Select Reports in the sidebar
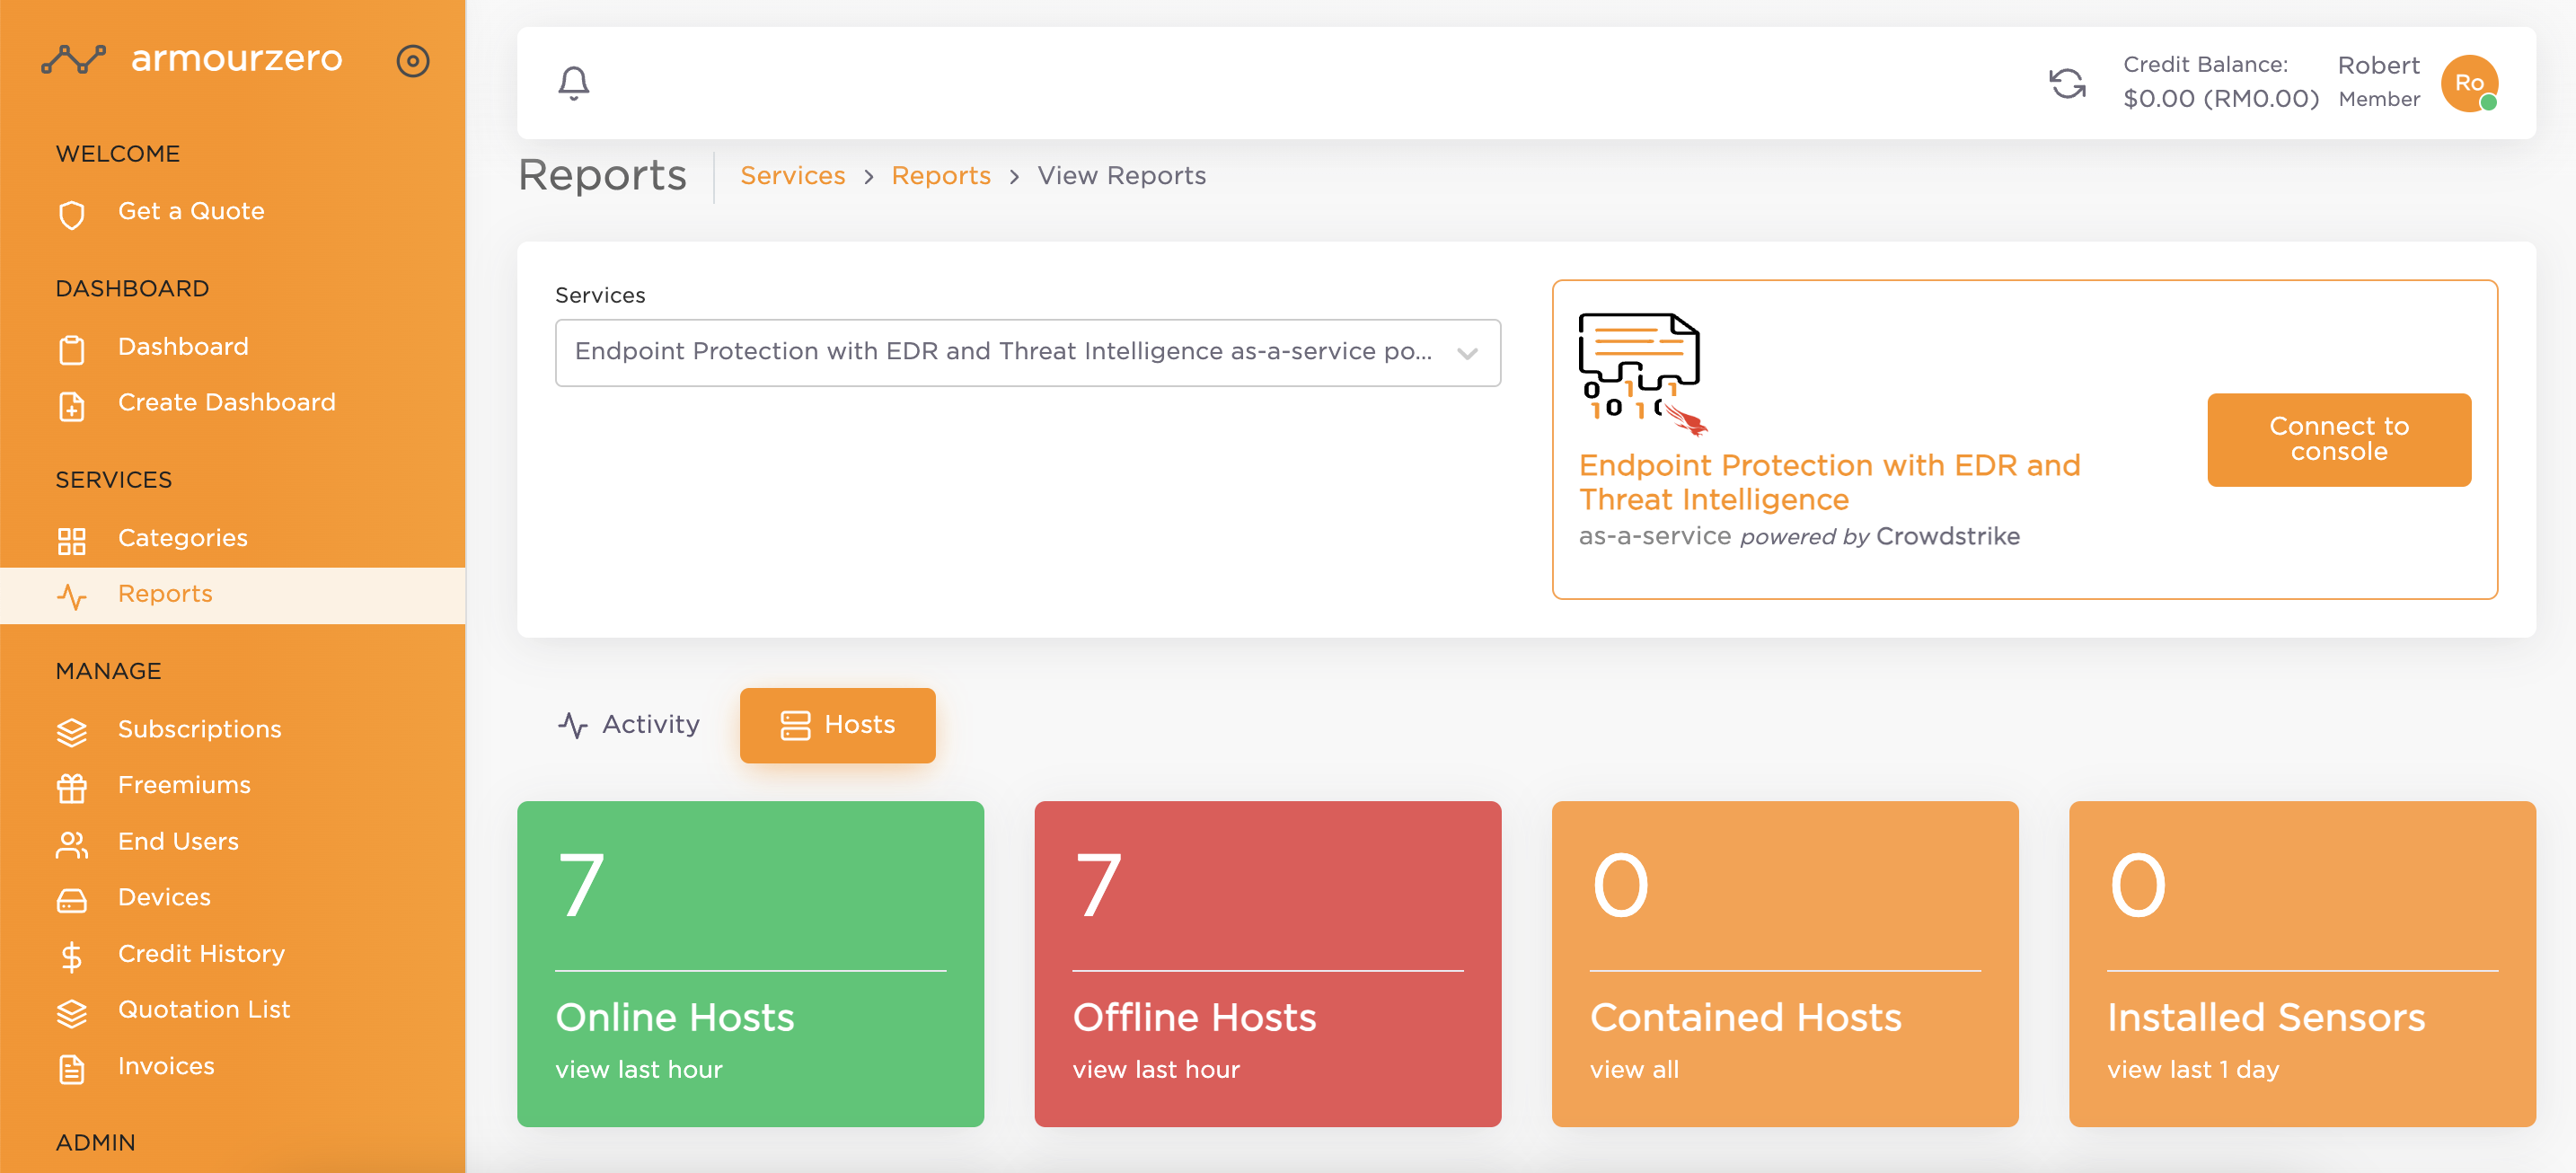The image size is (2576, 1173). [232, 595]
